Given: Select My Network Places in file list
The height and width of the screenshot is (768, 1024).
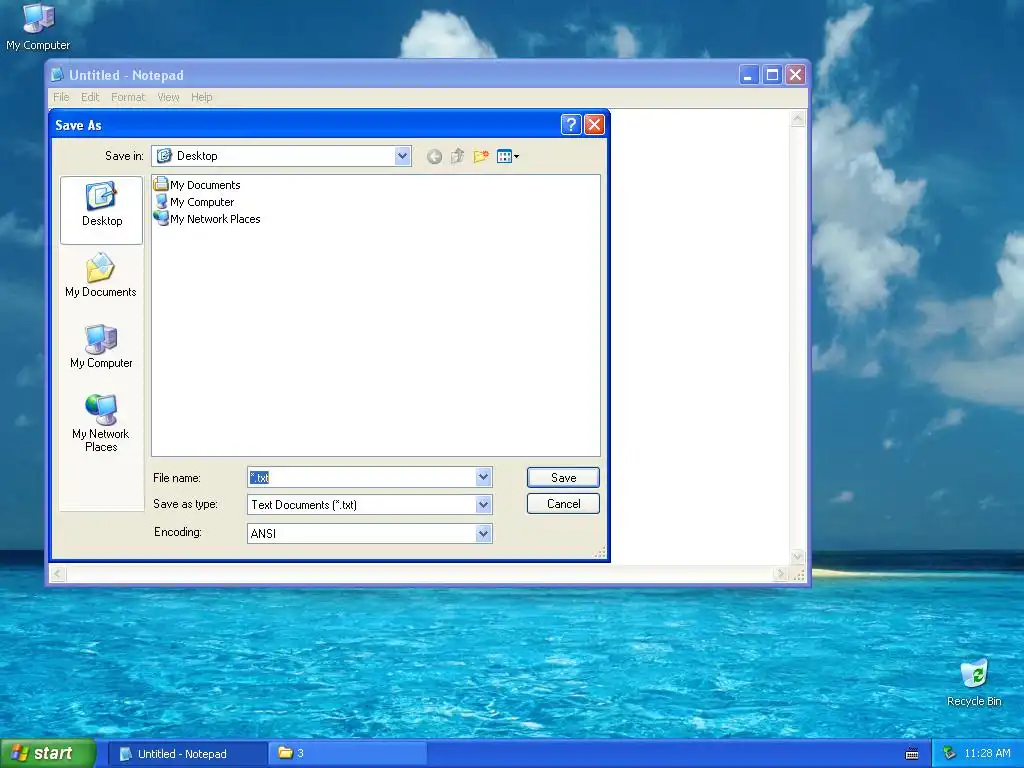Looking at the screenshot, I should click(207, 219).
